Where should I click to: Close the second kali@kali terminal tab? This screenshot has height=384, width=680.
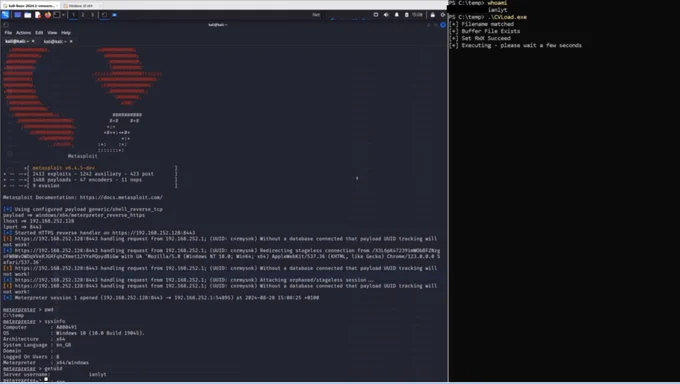coord(71,41)
